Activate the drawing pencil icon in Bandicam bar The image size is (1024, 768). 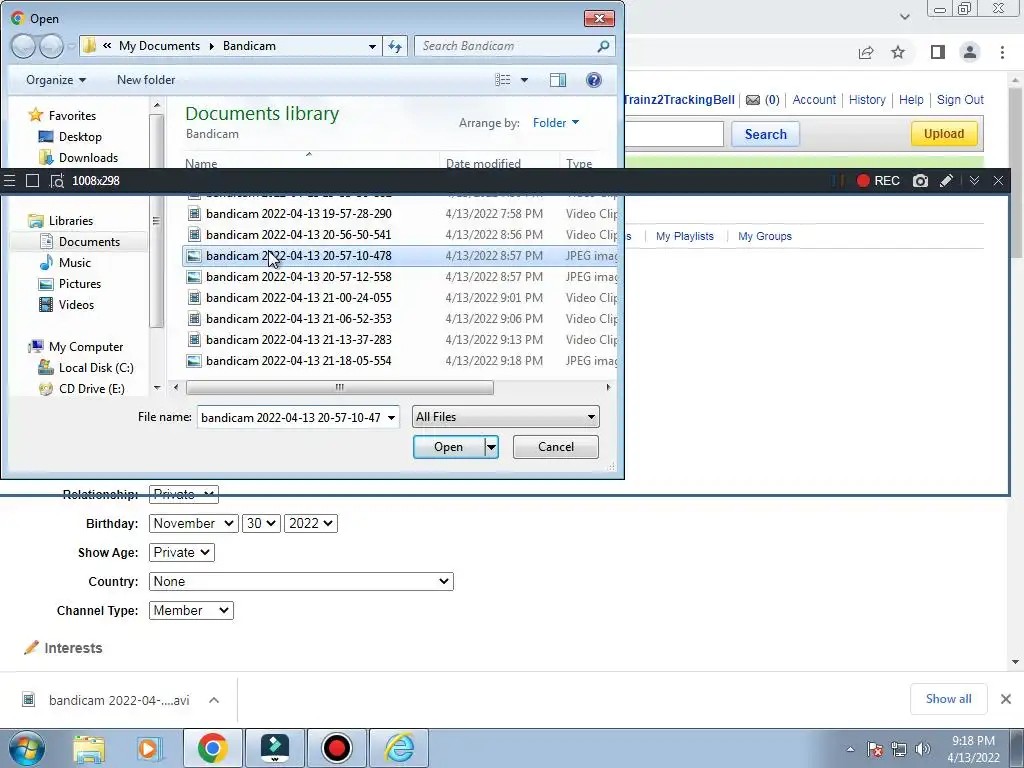pyautogui.click(x=946, y=181)
